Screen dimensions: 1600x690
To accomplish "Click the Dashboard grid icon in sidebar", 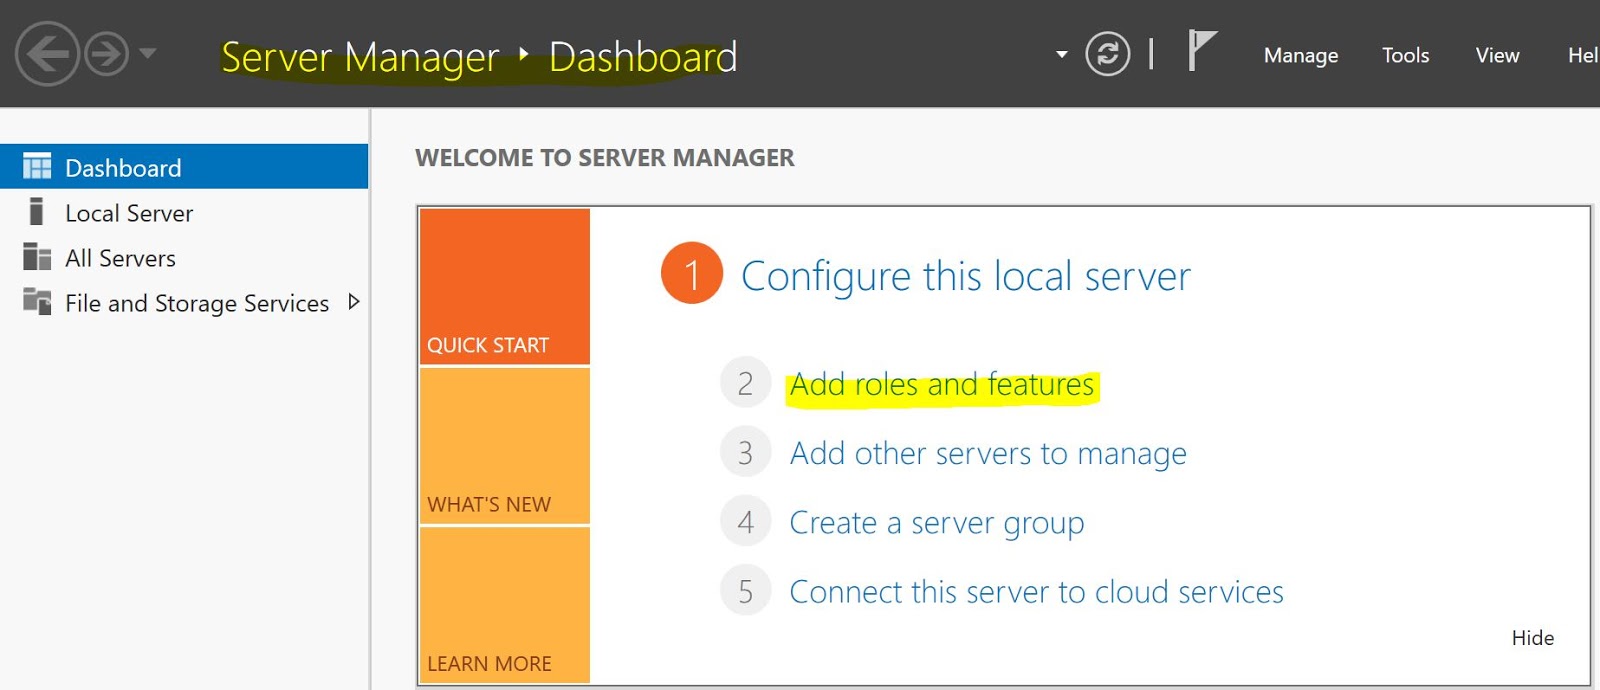I will click(x=37, y=166).
